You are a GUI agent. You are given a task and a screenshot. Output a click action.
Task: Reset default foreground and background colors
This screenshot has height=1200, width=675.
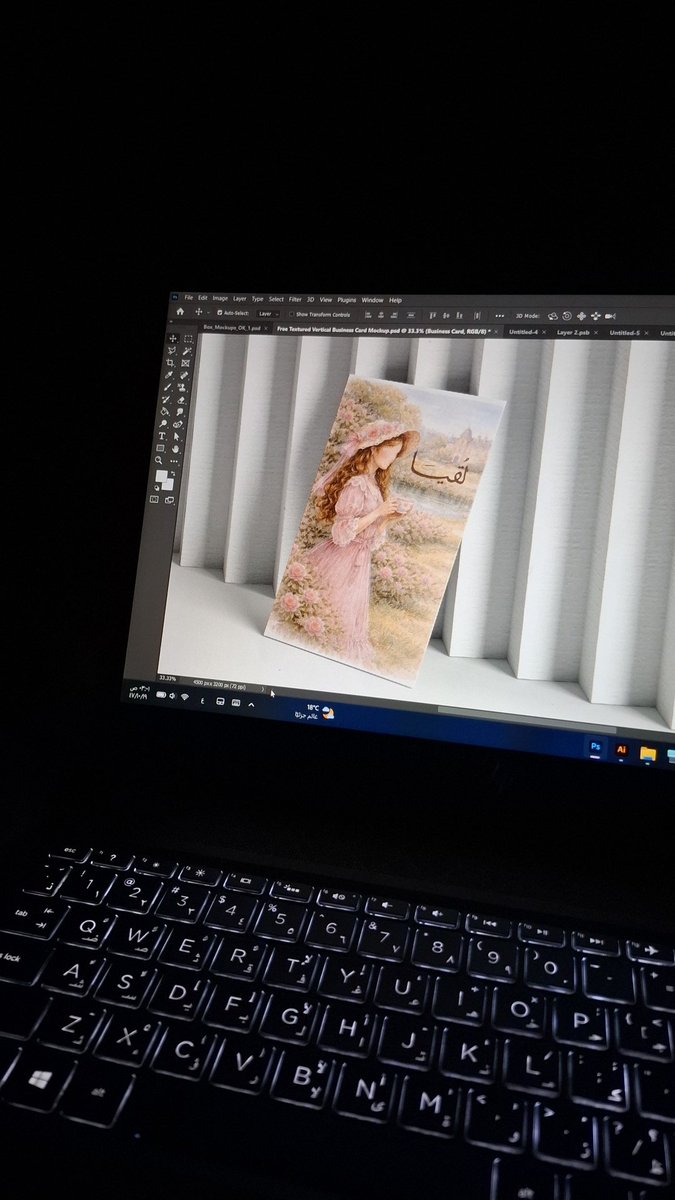pos(156,487)
